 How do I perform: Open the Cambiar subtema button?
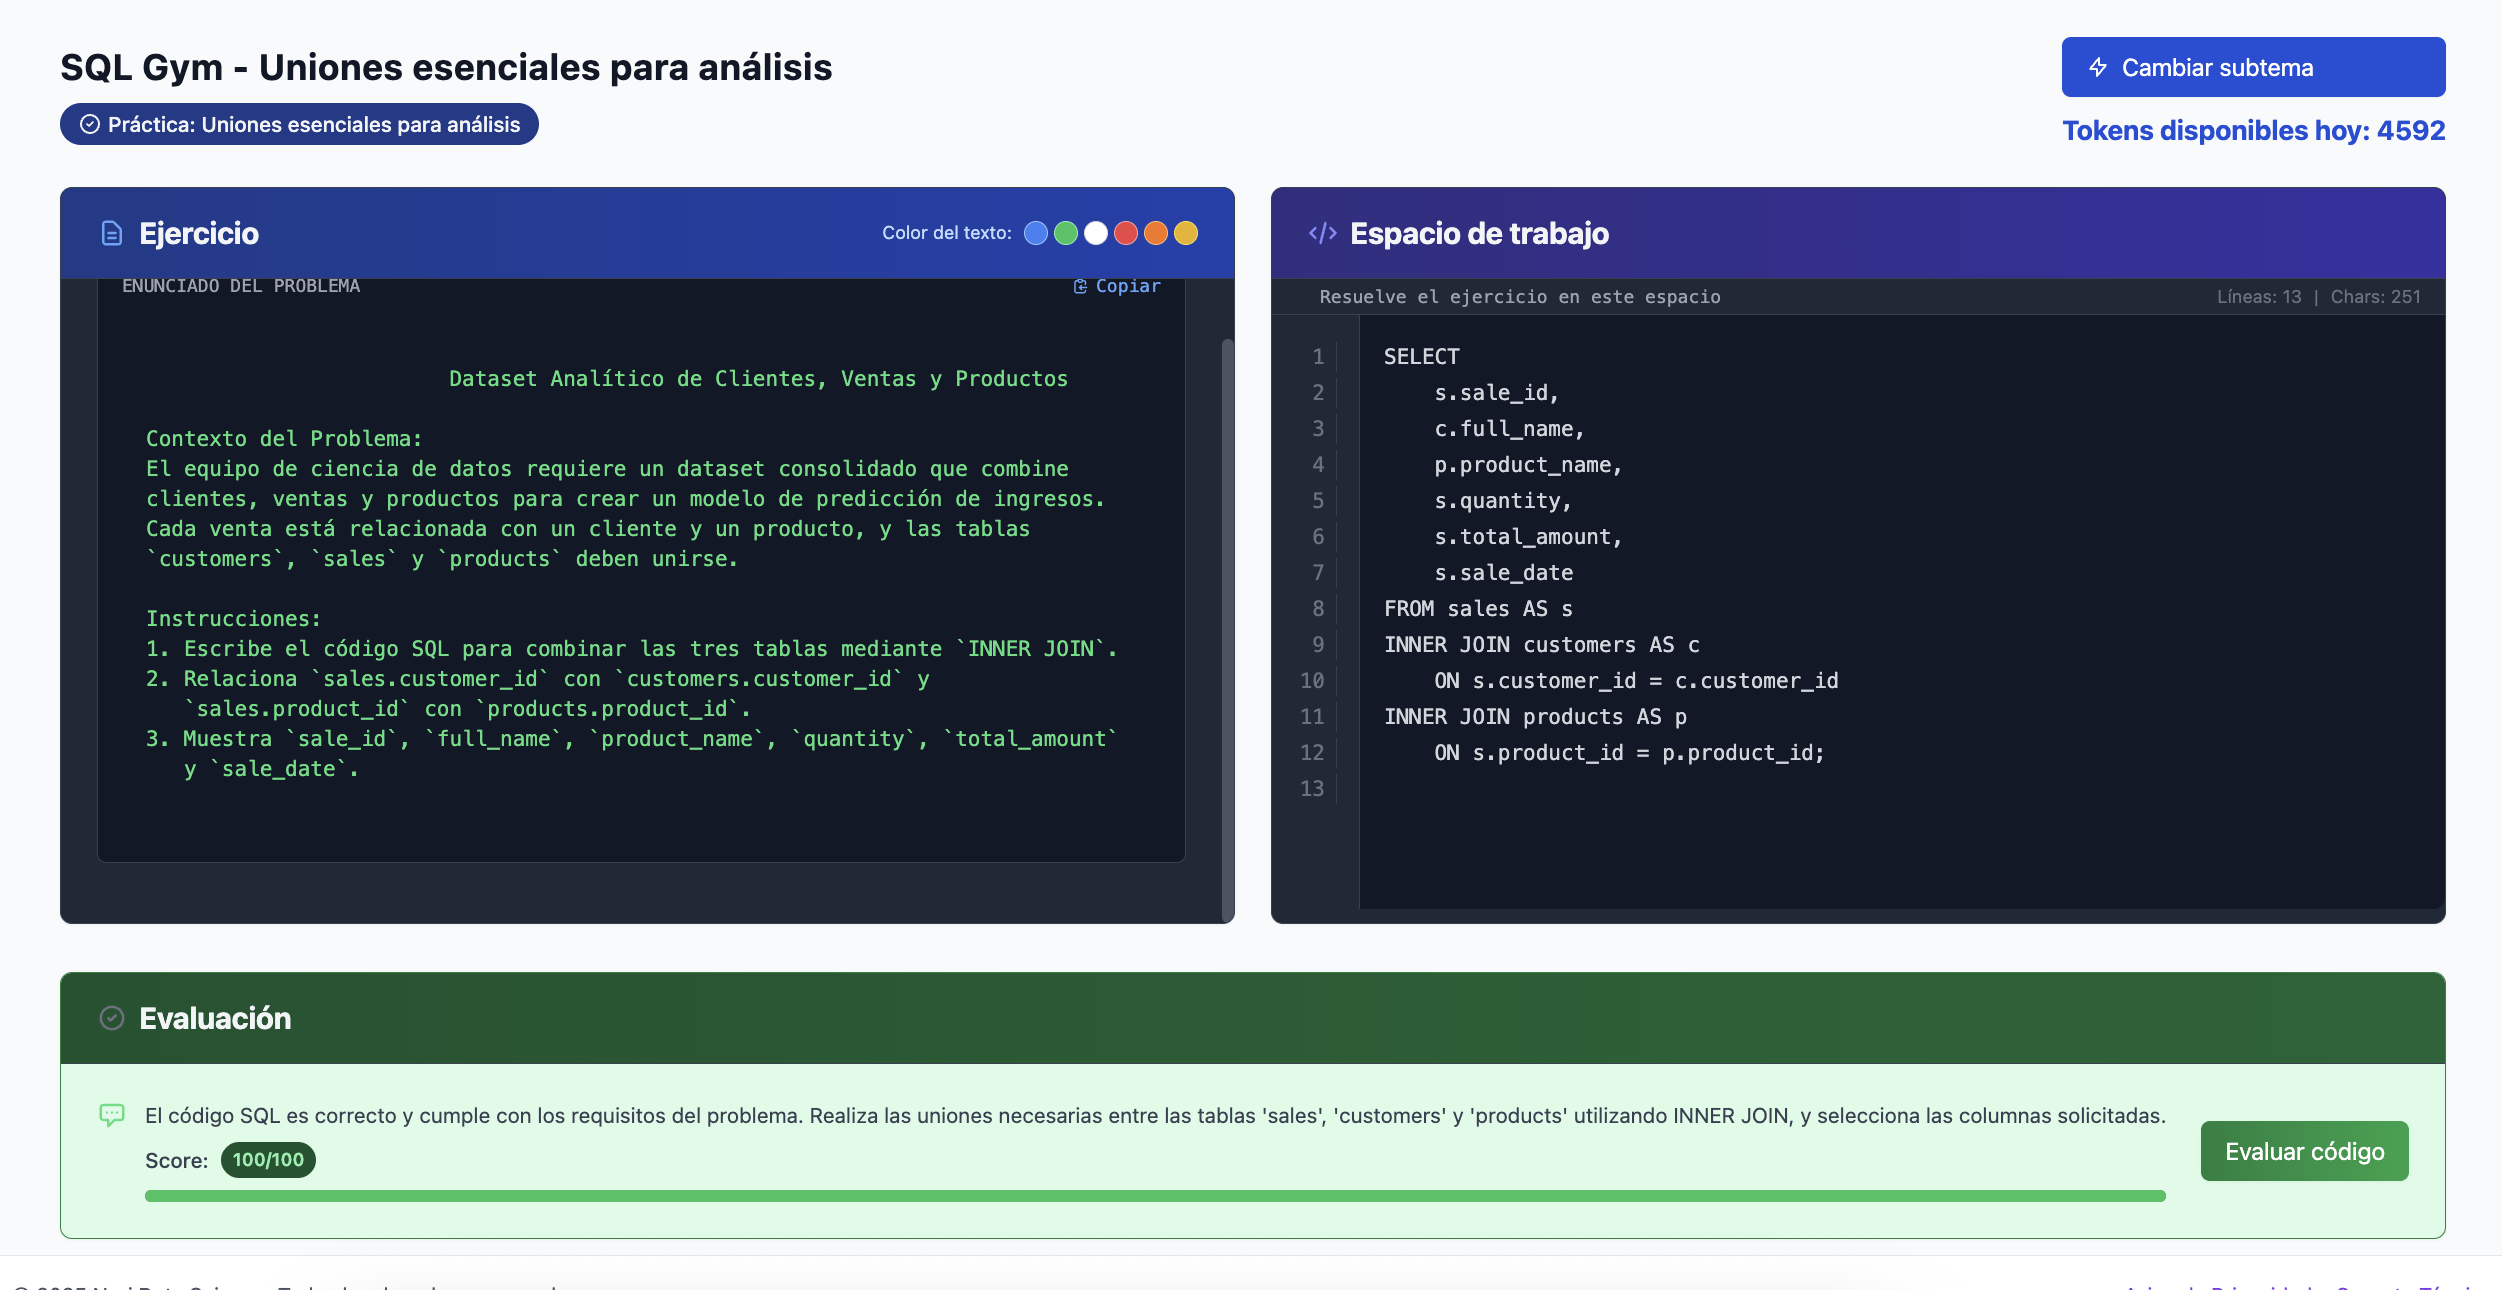2252,67
